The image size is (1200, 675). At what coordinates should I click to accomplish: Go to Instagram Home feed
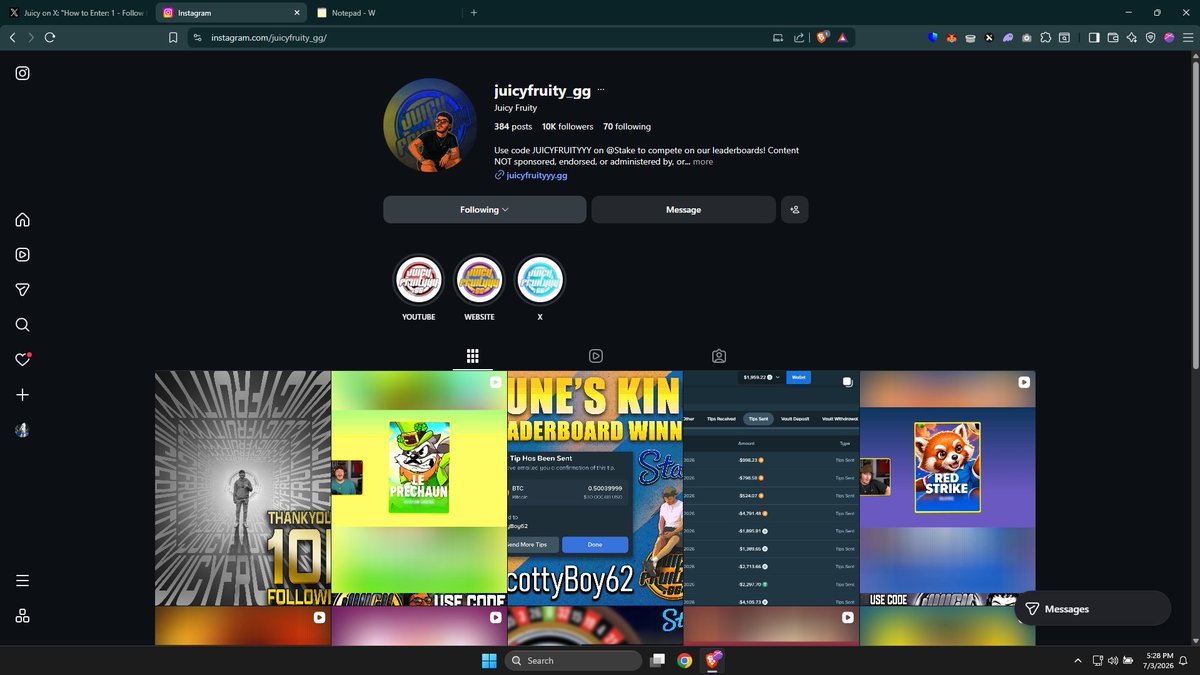22,220
